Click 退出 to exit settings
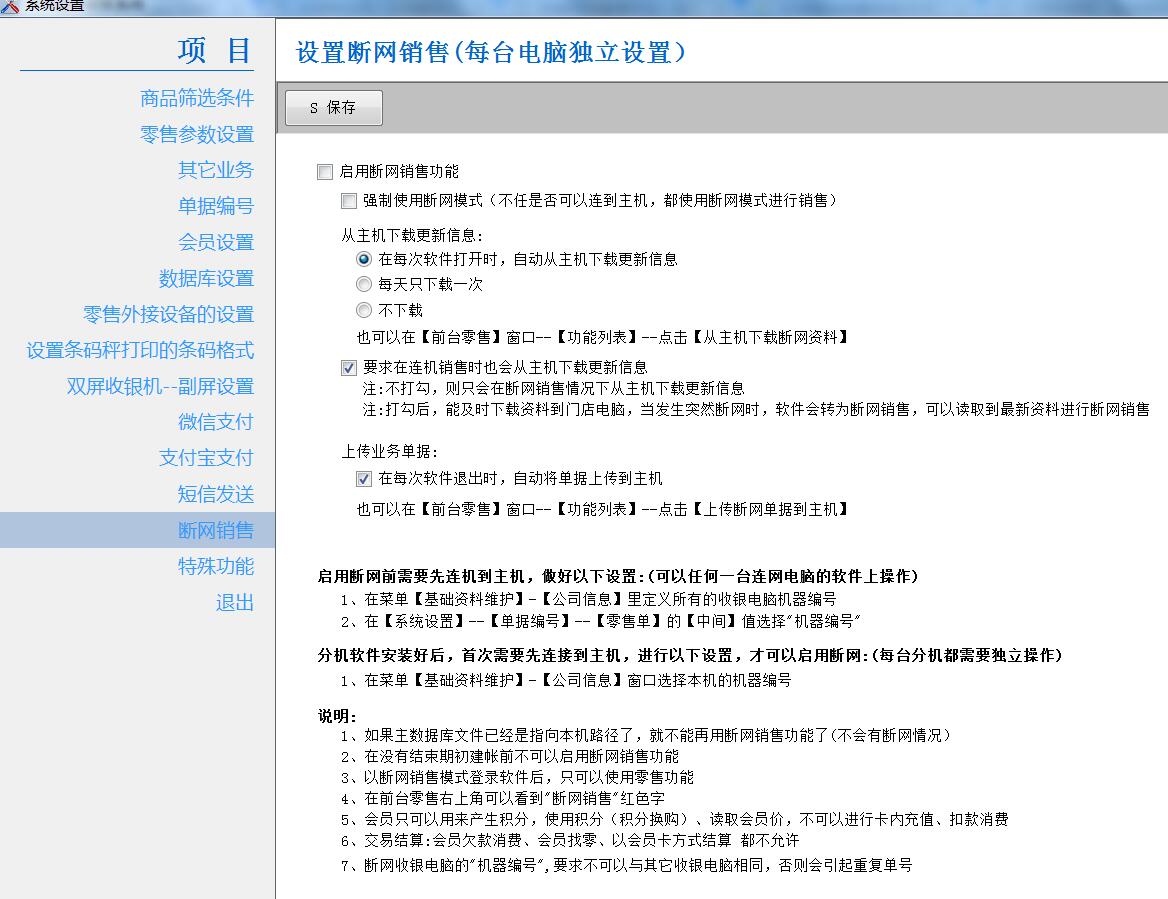The image size is (1168, 899). [235, 602]
